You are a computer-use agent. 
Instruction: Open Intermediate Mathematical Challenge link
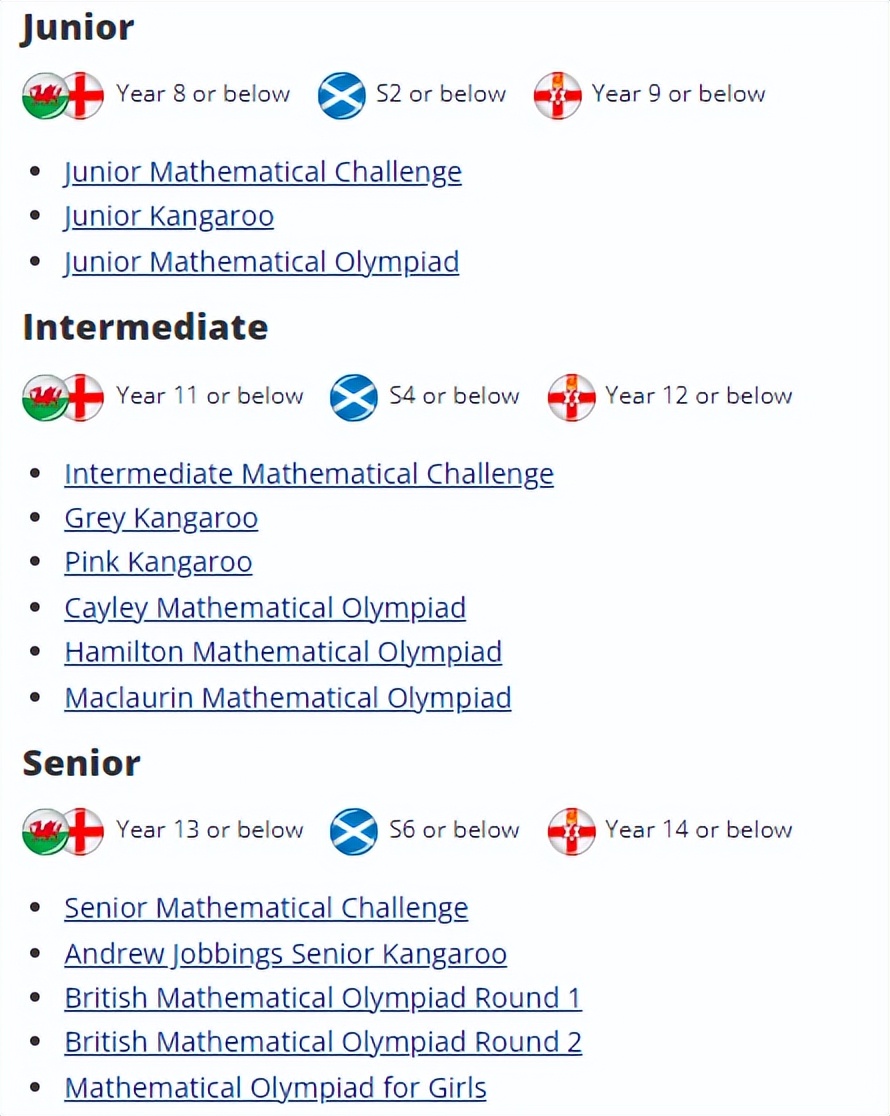309,474
